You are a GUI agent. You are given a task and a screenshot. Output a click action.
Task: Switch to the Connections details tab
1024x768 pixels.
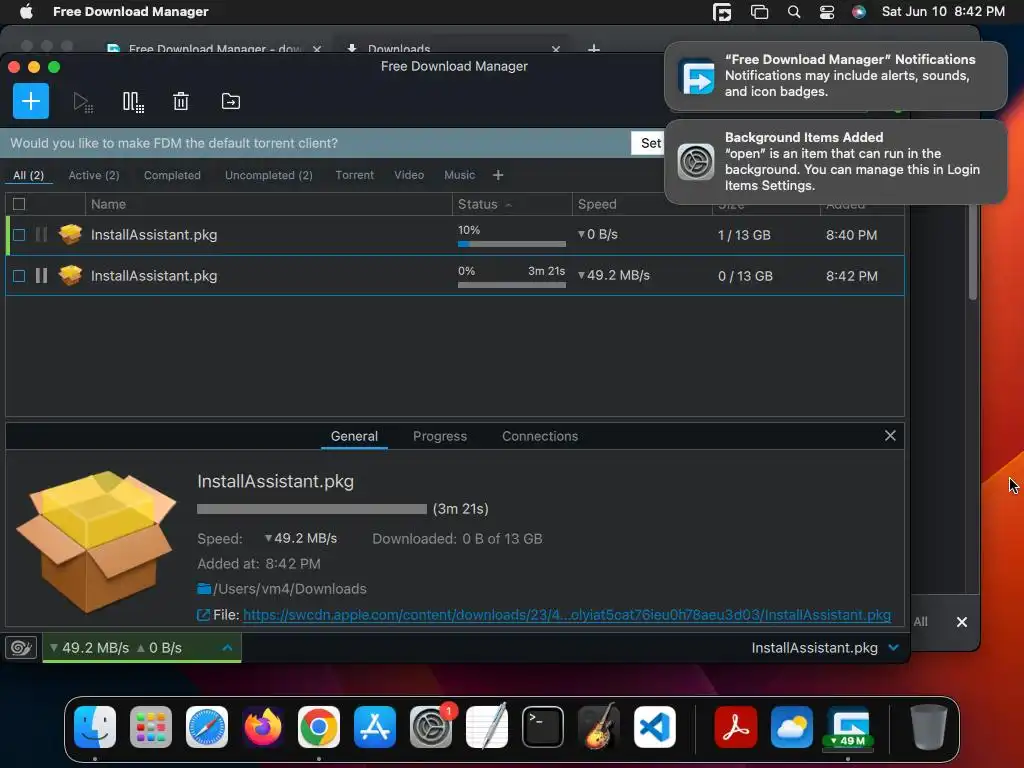point(540,436)
